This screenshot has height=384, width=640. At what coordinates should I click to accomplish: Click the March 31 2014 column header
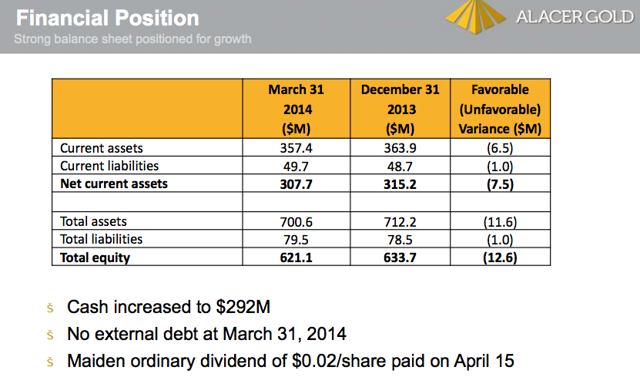pyautogui.click(x=296, y=109)
